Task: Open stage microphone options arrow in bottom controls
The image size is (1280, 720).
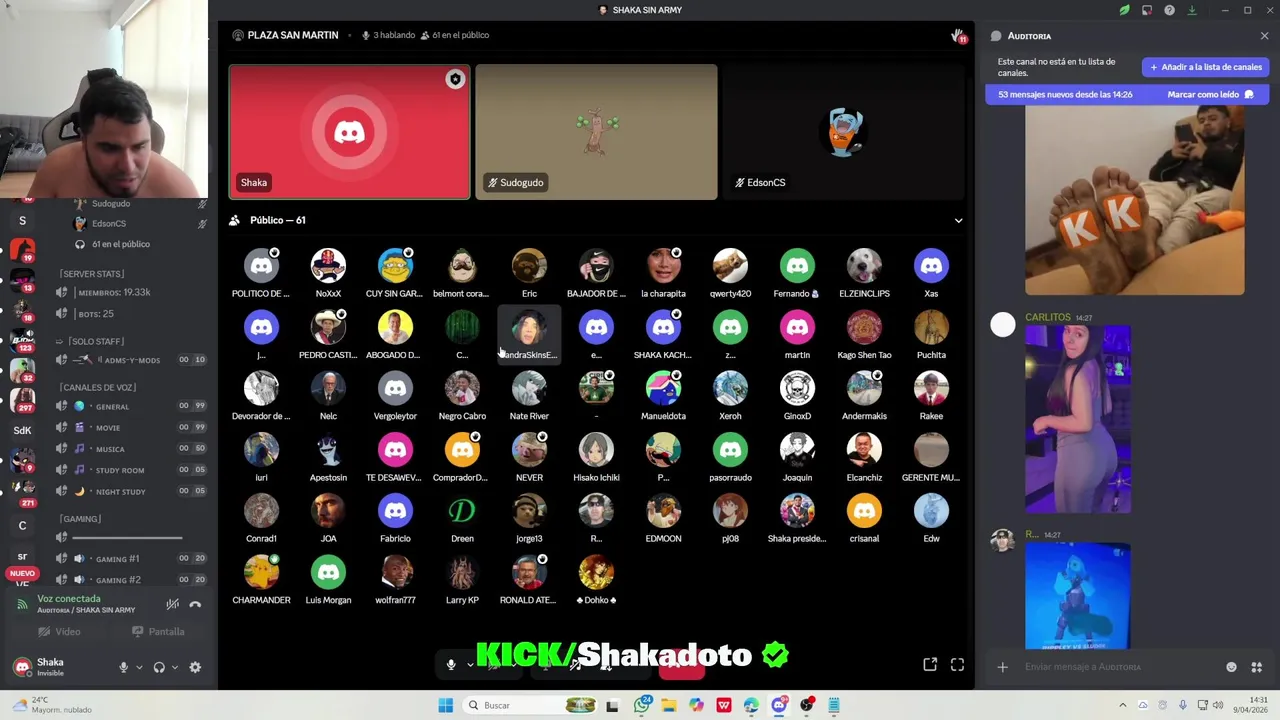Action: (470, 665)
